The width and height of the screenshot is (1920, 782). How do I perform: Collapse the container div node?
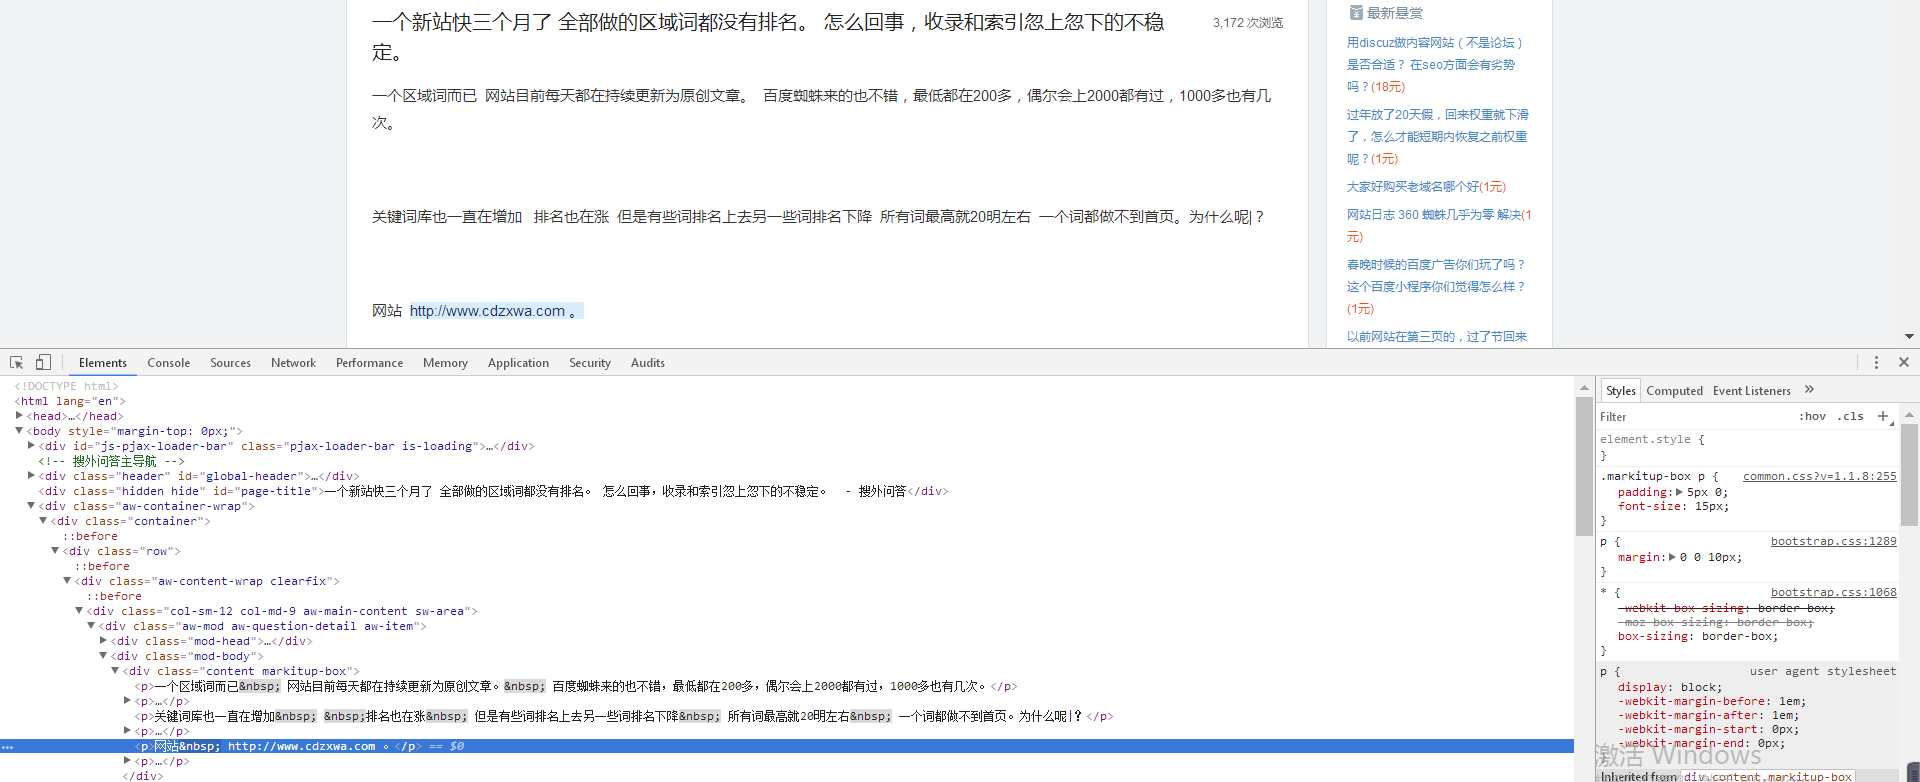coord(43,521)
